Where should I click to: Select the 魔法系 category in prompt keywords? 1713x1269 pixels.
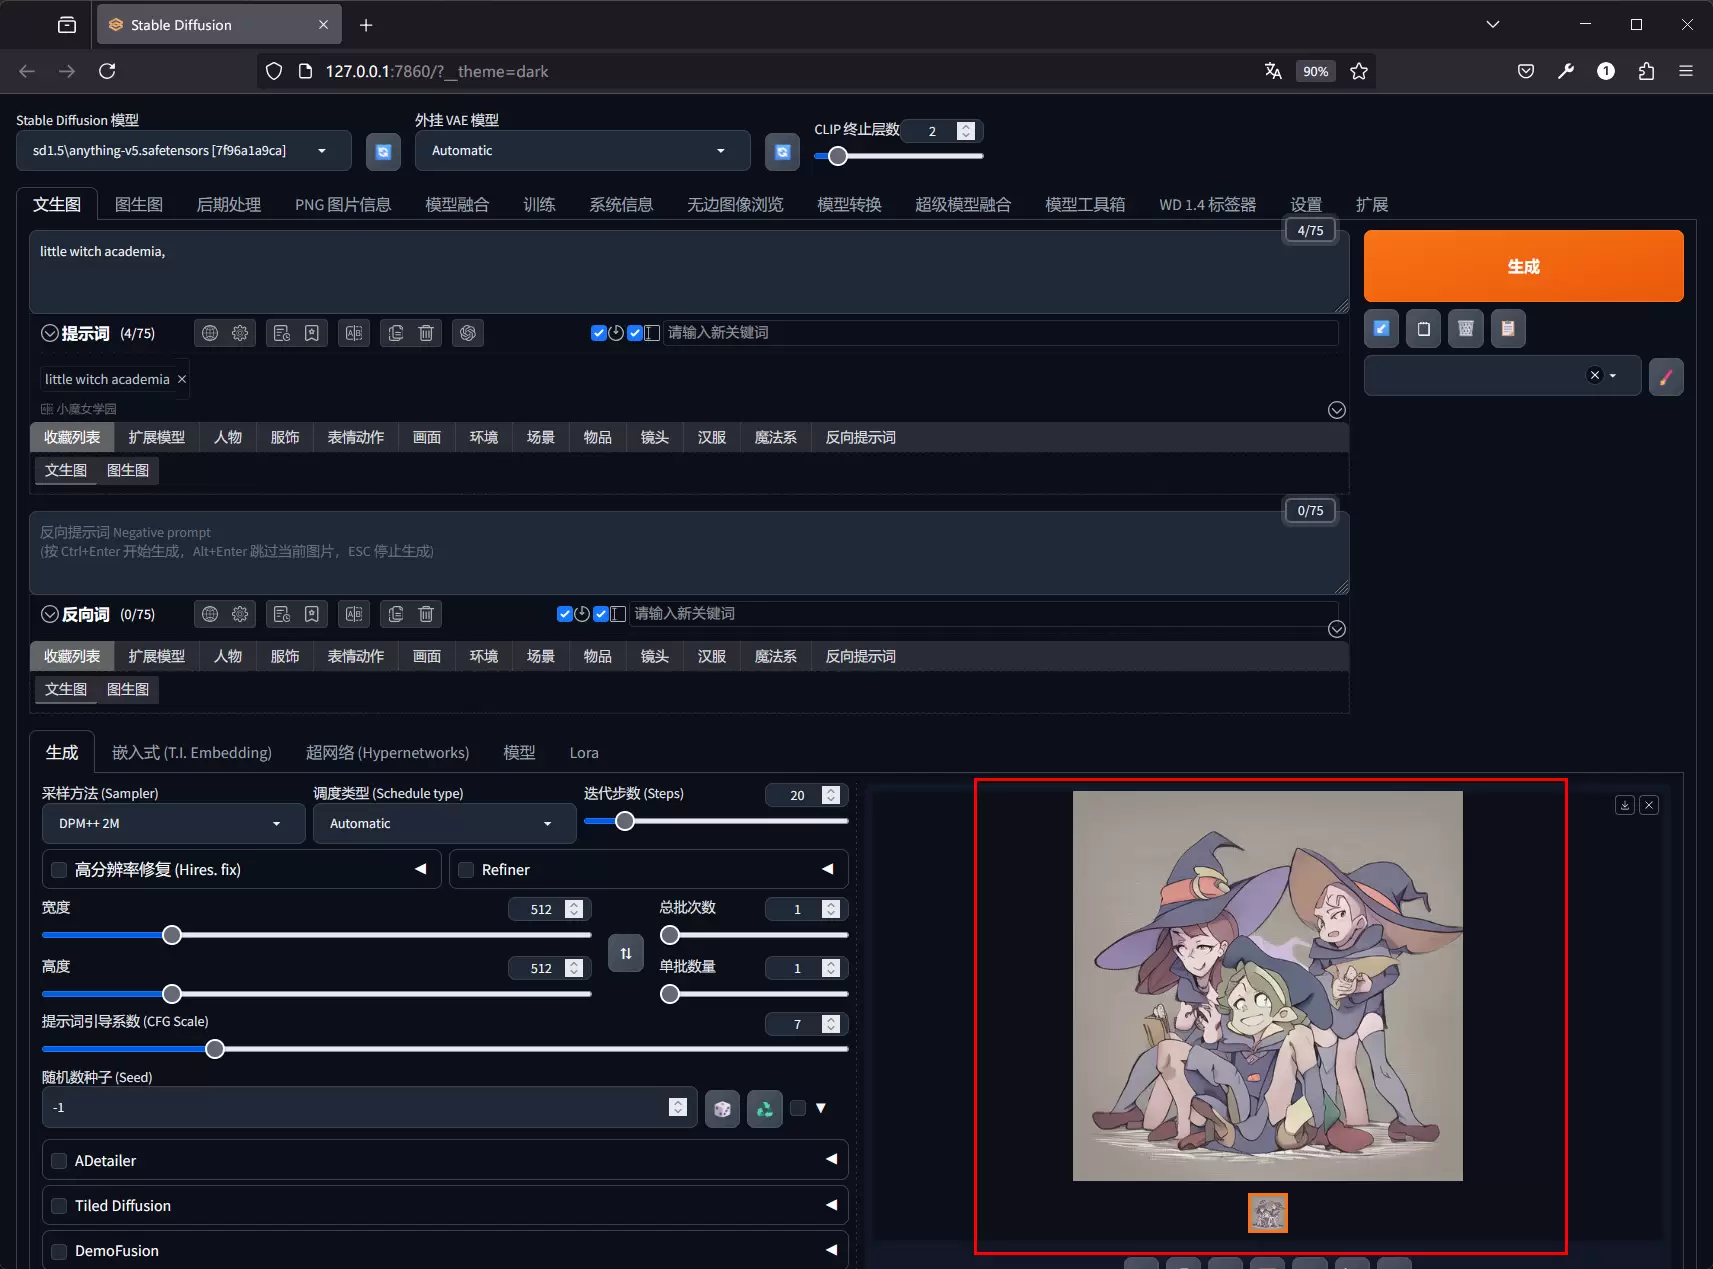pyautogui.click(x=776, y=437)
